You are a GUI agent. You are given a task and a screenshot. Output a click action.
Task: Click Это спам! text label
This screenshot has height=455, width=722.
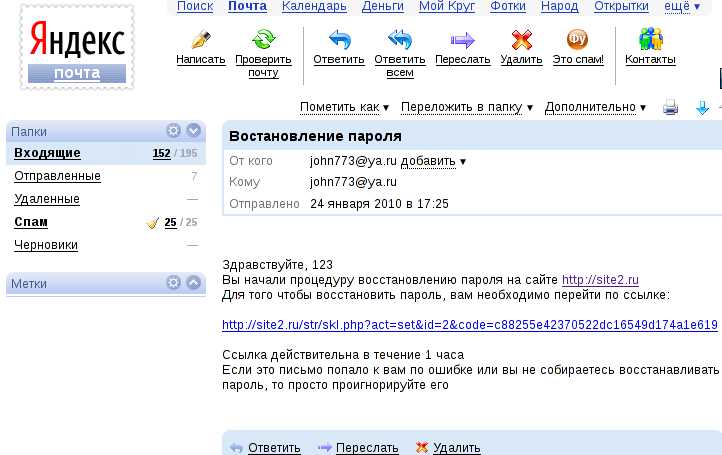click(x=578, y=60)
